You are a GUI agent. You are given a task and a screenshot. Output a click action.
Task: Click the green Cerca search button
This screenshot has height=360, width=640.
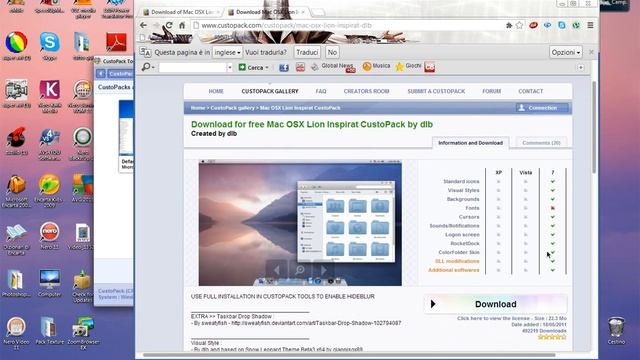pyautogui.click(x=251, y=67)
